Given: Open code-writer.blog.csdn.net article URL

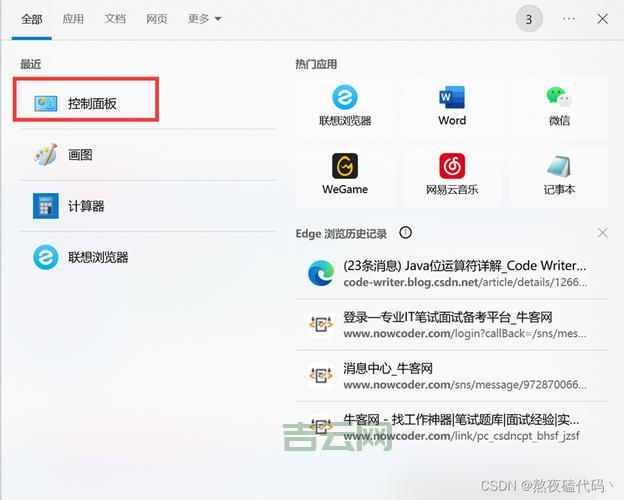Looking at the screenshot, I should (x=465, y=282).
